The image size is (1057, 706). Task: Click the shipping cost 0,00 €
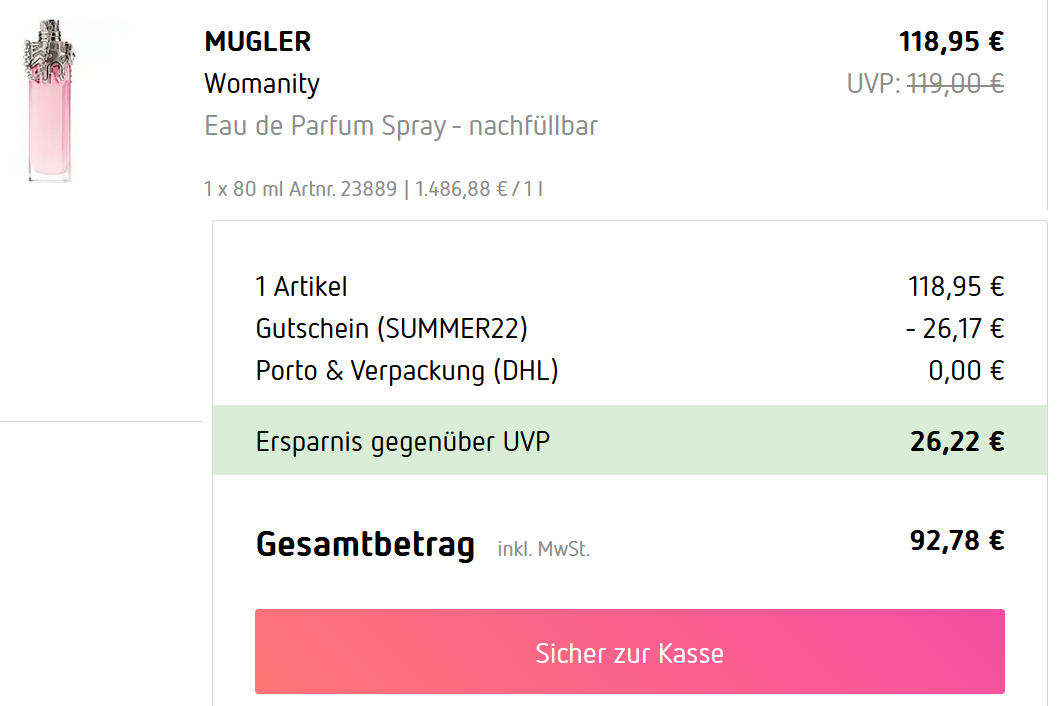pos(966,371)
